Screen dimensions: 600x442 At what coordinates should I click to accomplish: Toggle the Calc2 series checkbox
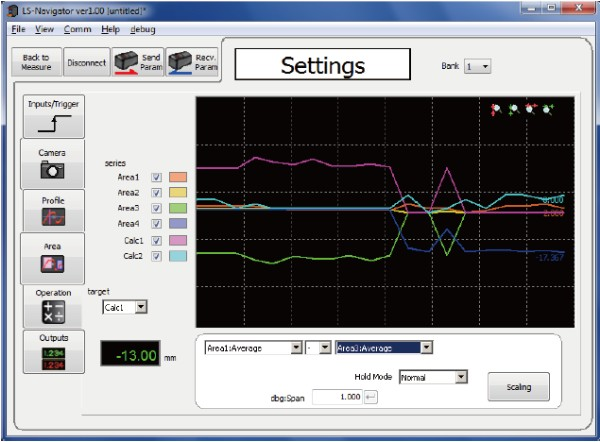156,256
